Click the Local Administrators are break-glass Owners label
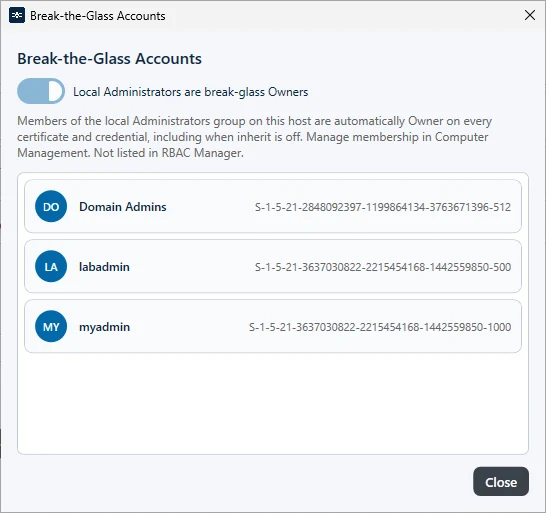 pyautogui.click(x=190, y=92)
